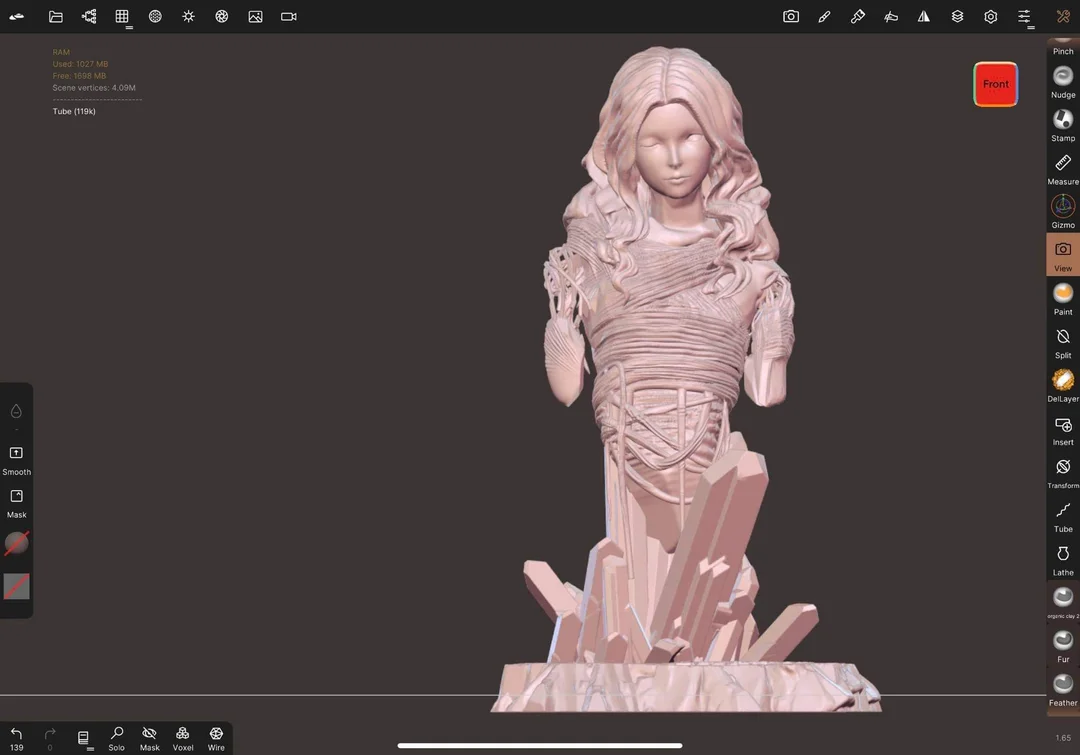This screenshot has width=1080, height=755.
Task: Open the history list icon
Action: (x=83, y=738)
